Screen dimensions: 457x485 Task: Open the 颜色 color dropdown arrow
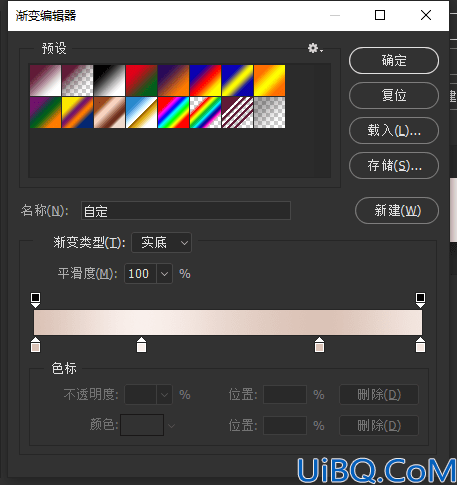[171, 426]
